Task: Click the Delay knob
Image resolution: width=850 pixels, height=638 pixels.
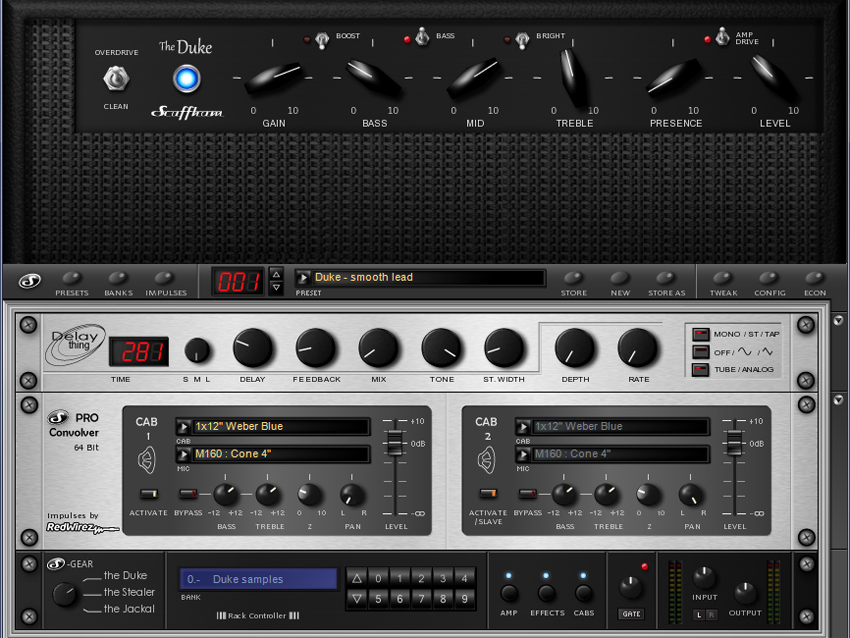Action: [x=253, y=349]
